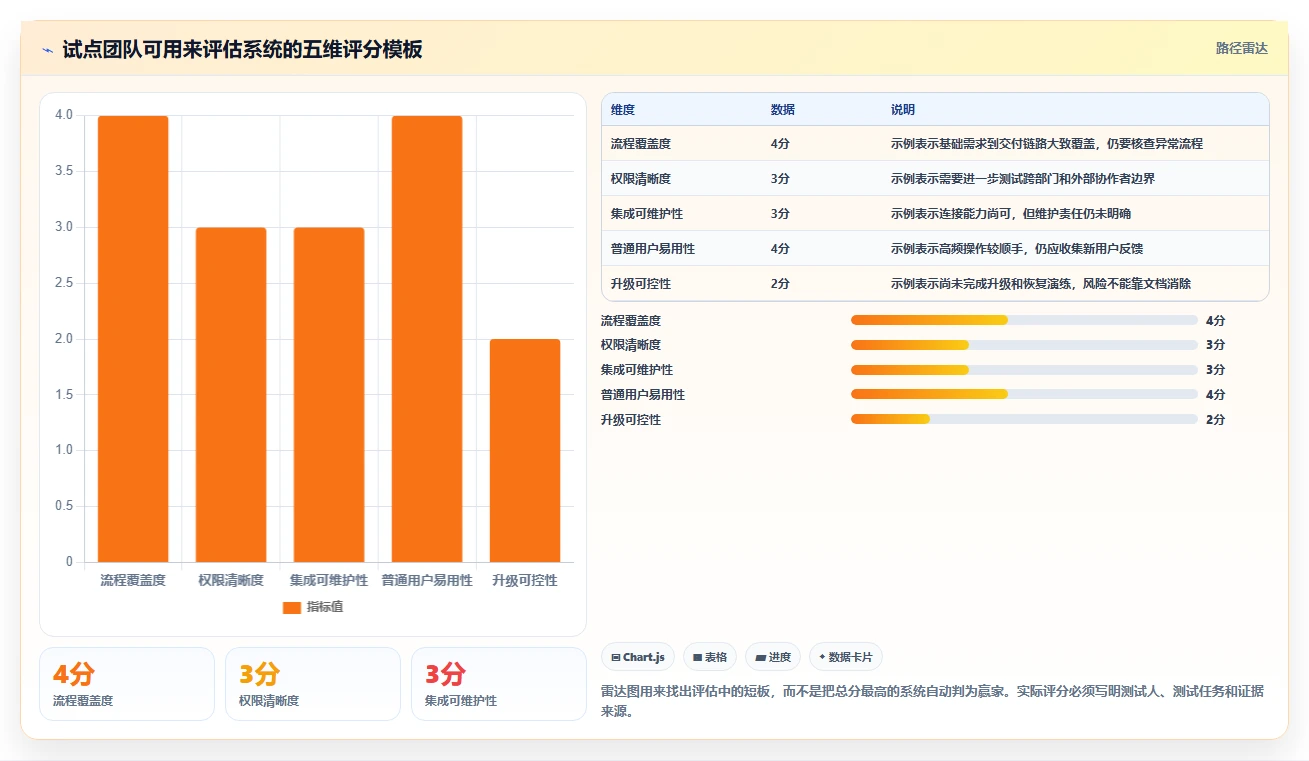Open the 3分 集成可维护性 data card
This screenshot has height=761, width=1309.
click(499, 684)
